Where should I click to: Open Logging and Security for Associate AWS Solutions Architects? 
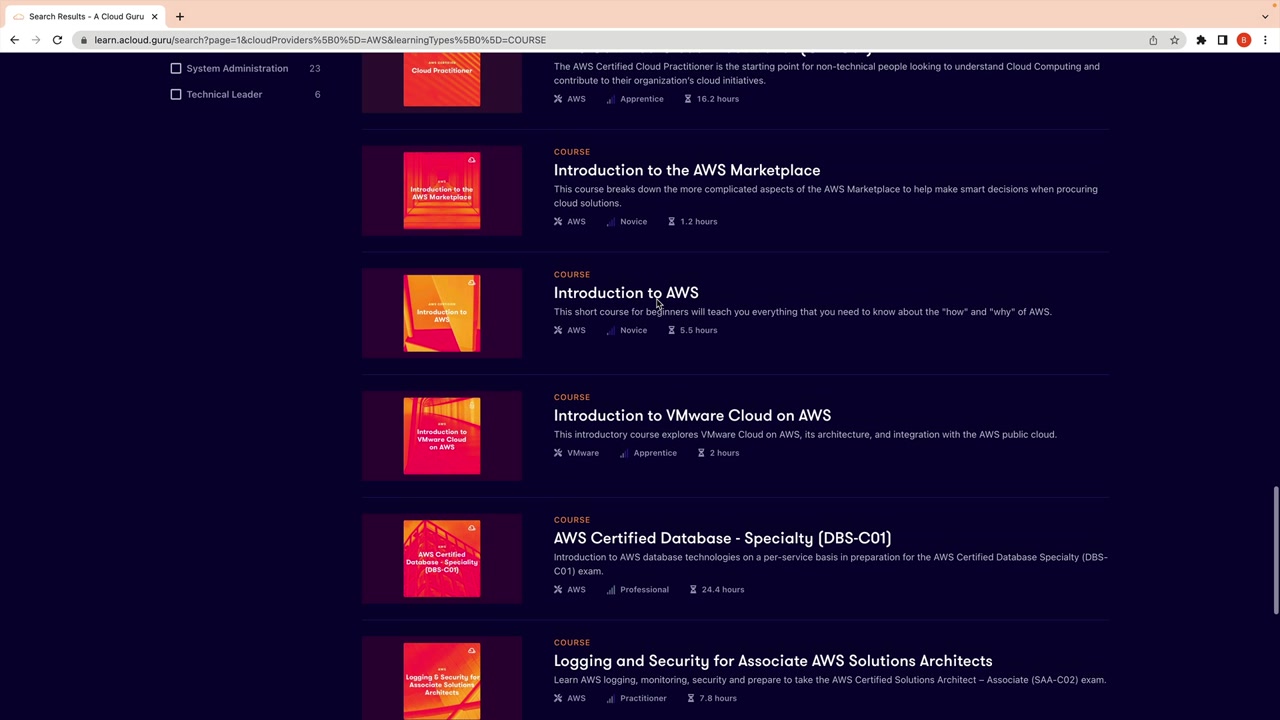click(x=773, y=661)
